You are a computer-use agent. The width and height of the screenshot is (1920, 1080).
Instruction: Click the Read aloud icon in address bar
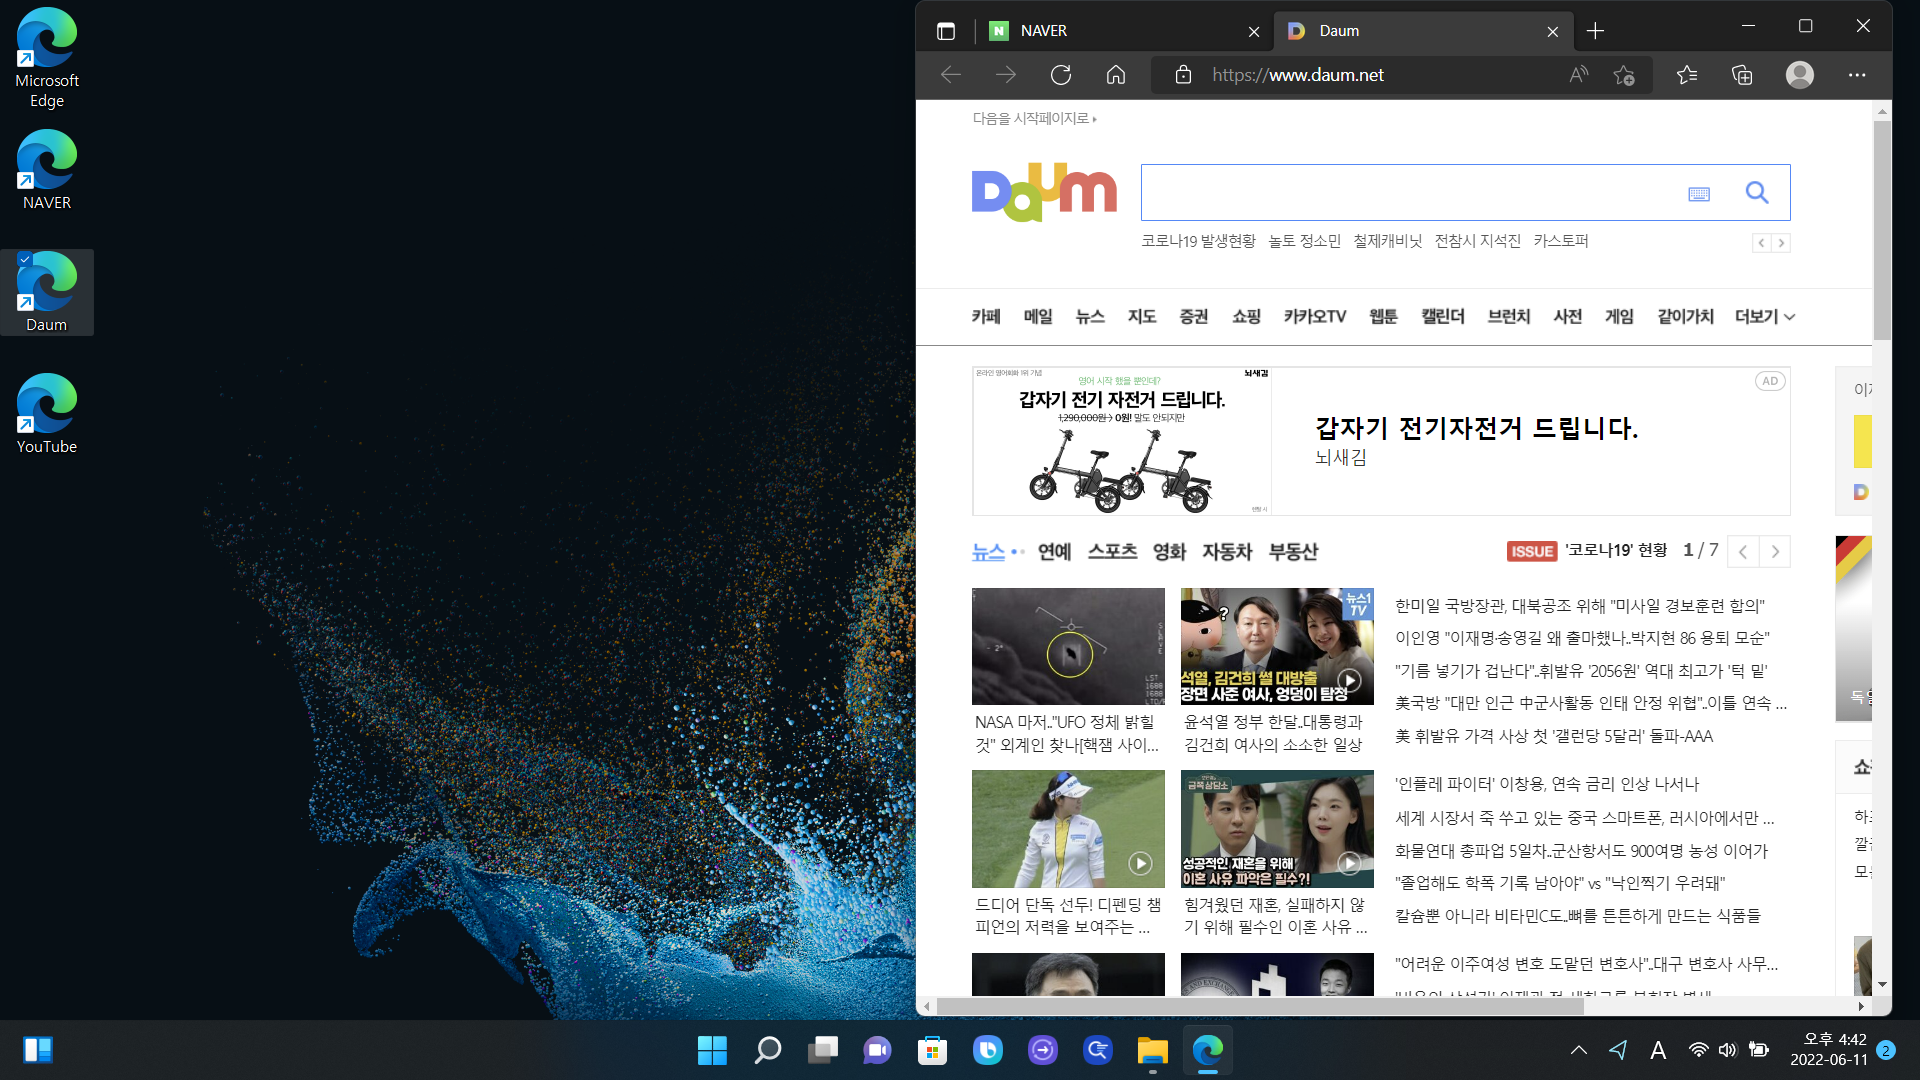click(1578, 75)
